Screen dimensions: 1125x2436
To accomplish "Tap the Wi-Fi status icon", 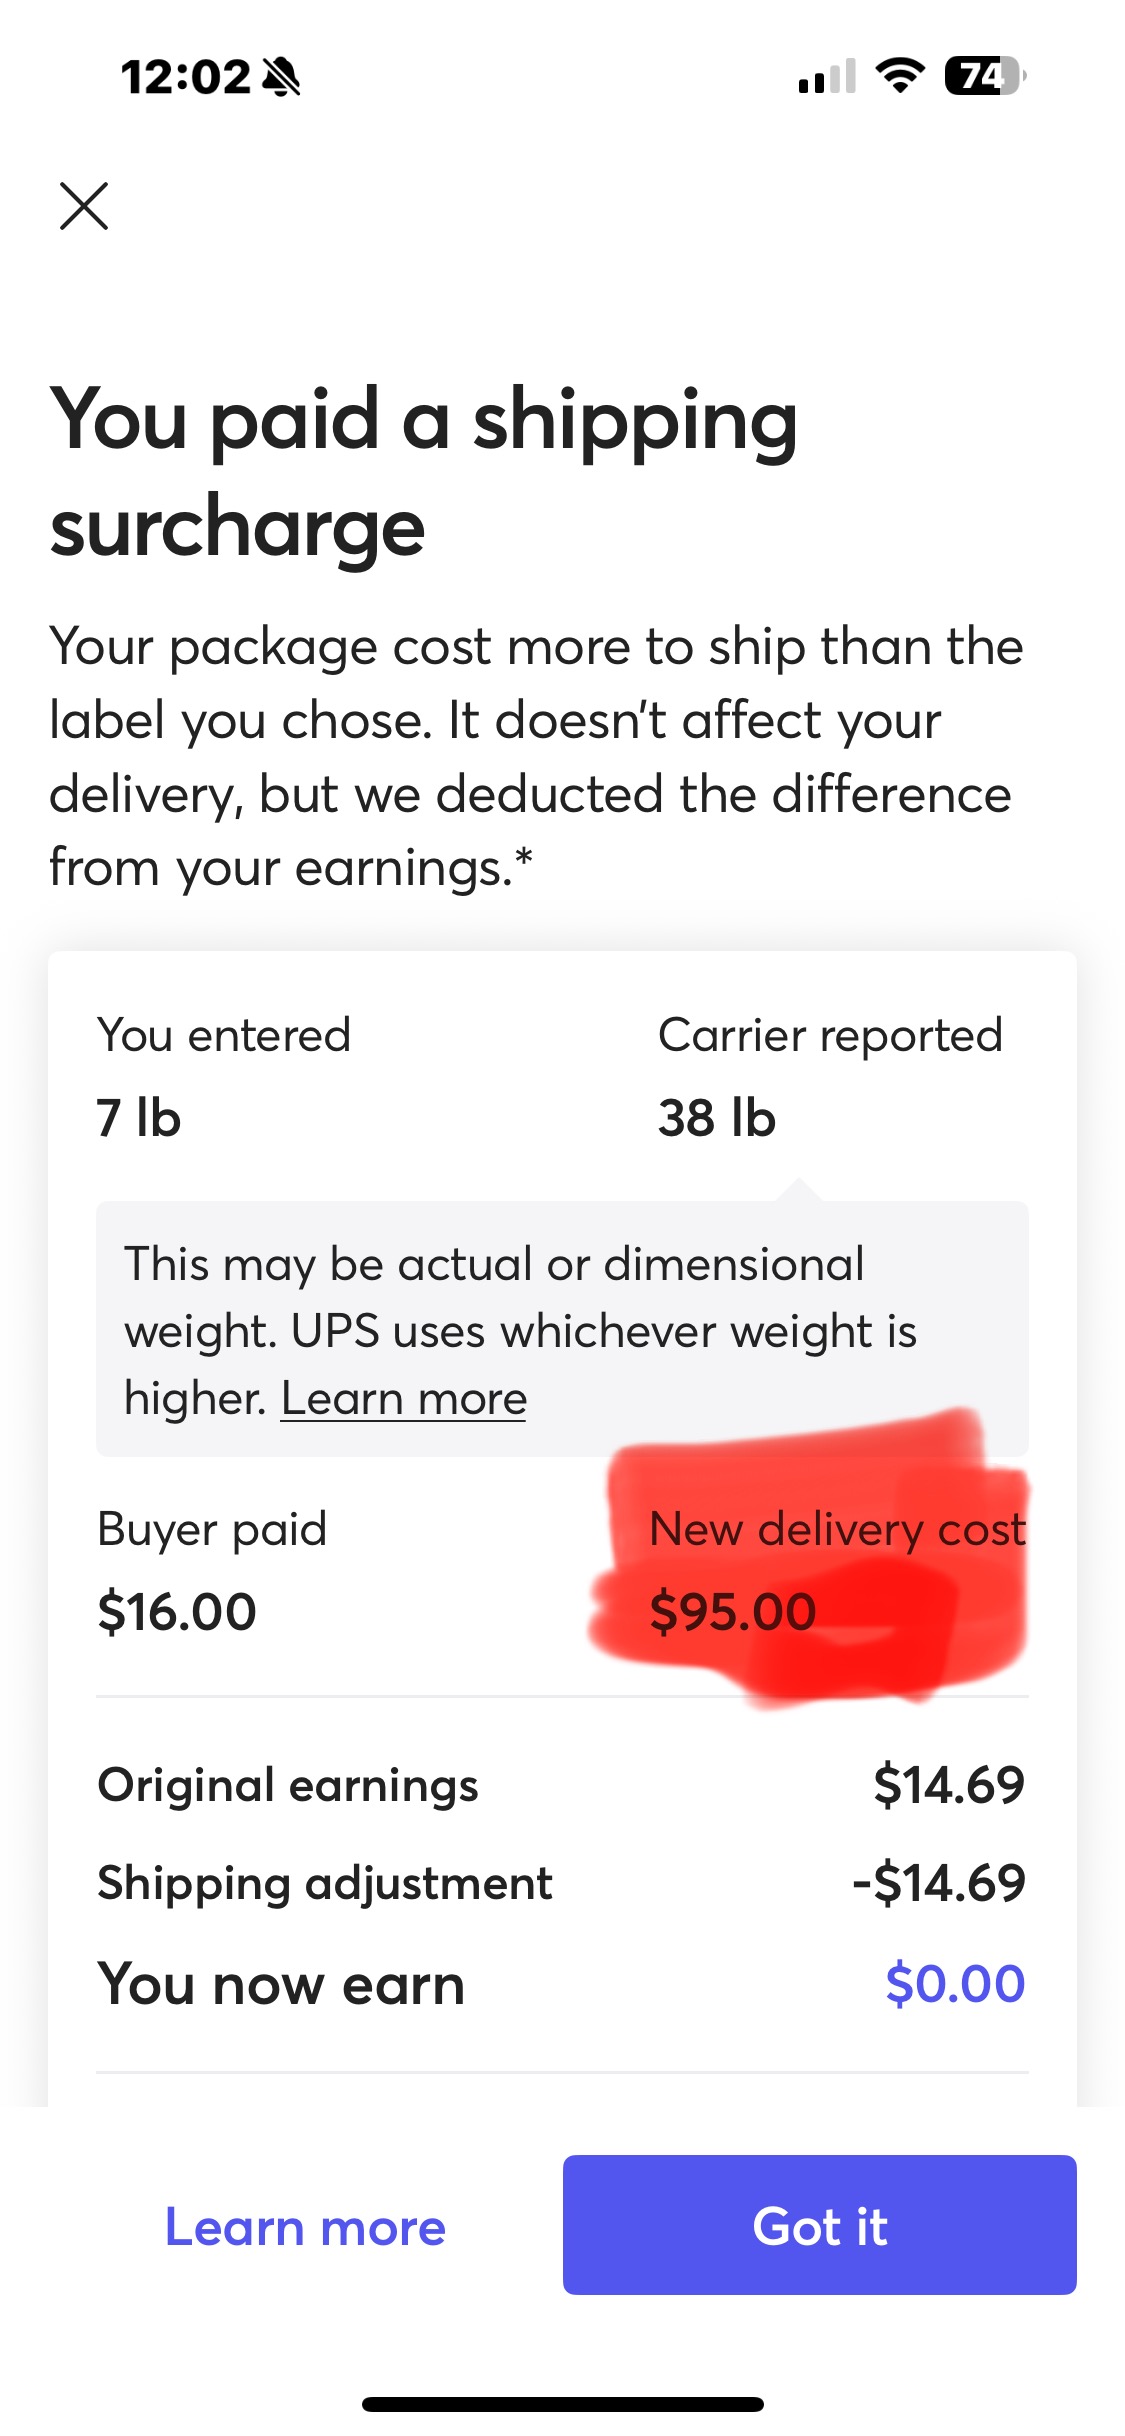I will 900,75.
